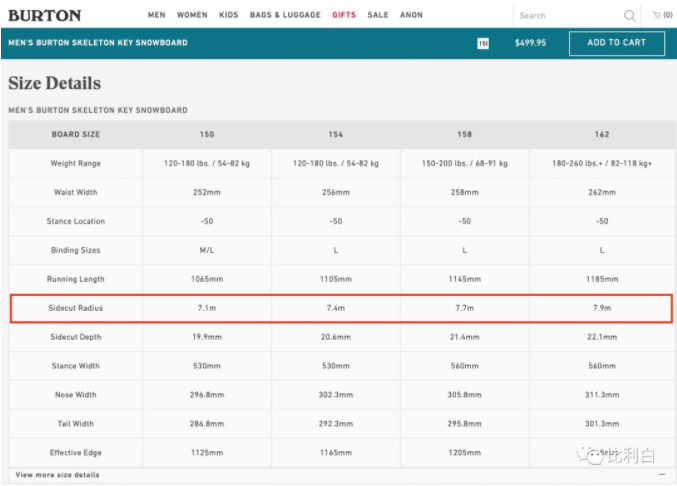Click the Size Details heading
This screenshot has height=486, width=677.
(54, 83)
